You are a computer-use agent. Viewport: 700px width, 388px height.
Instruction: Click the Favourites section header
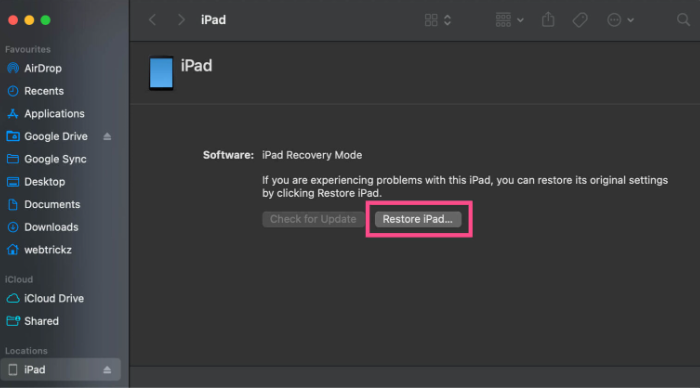tap(28, 49)
